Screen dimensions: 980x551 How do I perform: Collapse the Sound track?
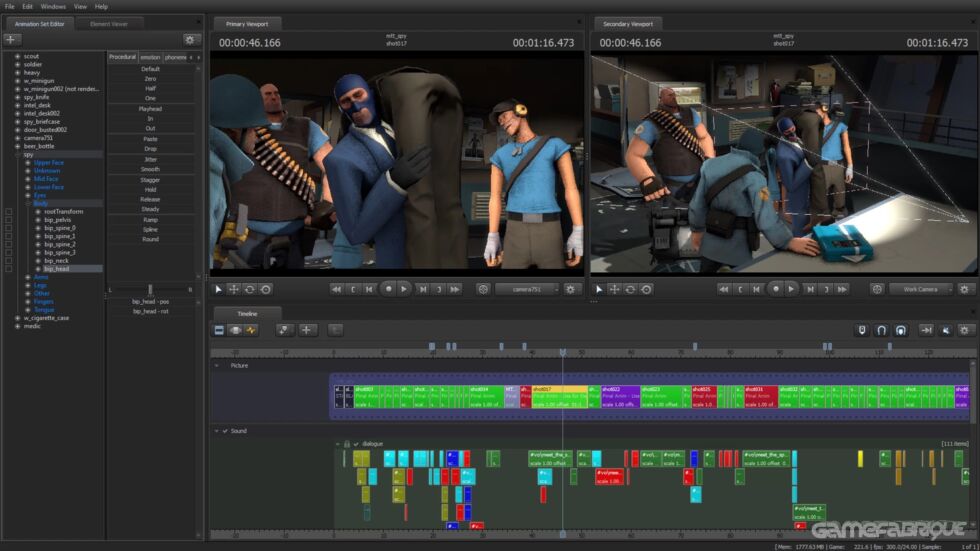(x=217, y=431)
